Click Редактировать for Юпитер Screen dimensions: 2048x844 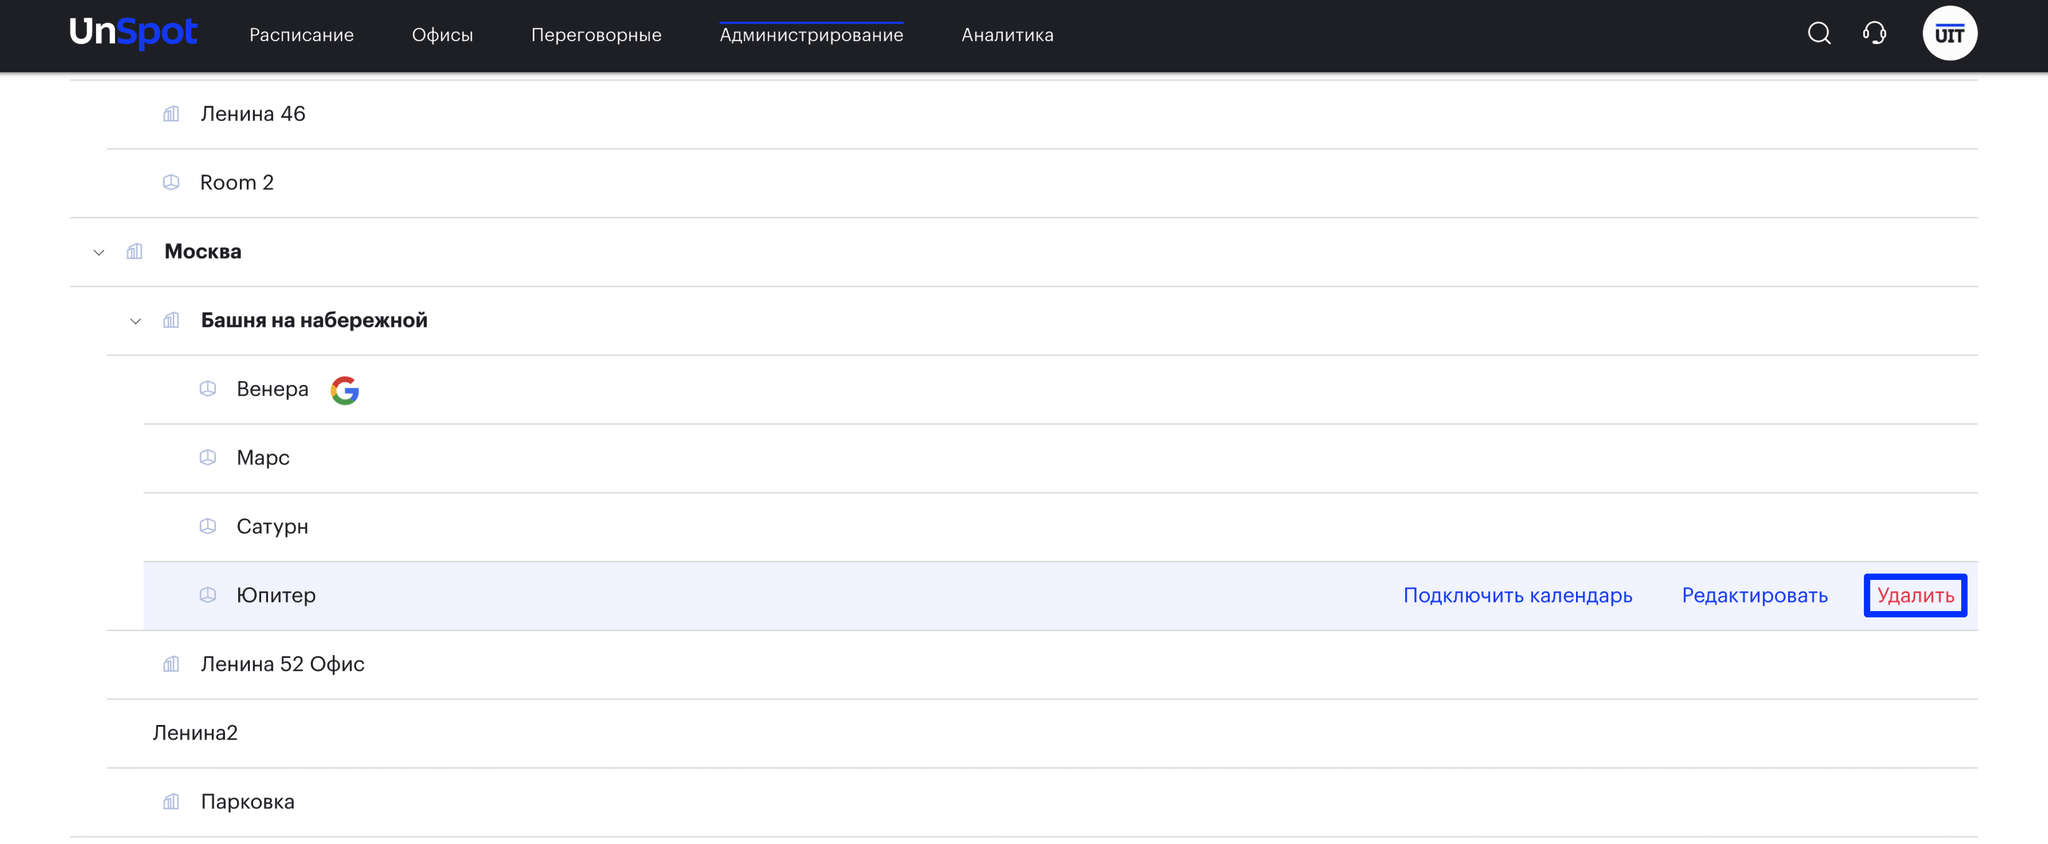point(1755,596)
